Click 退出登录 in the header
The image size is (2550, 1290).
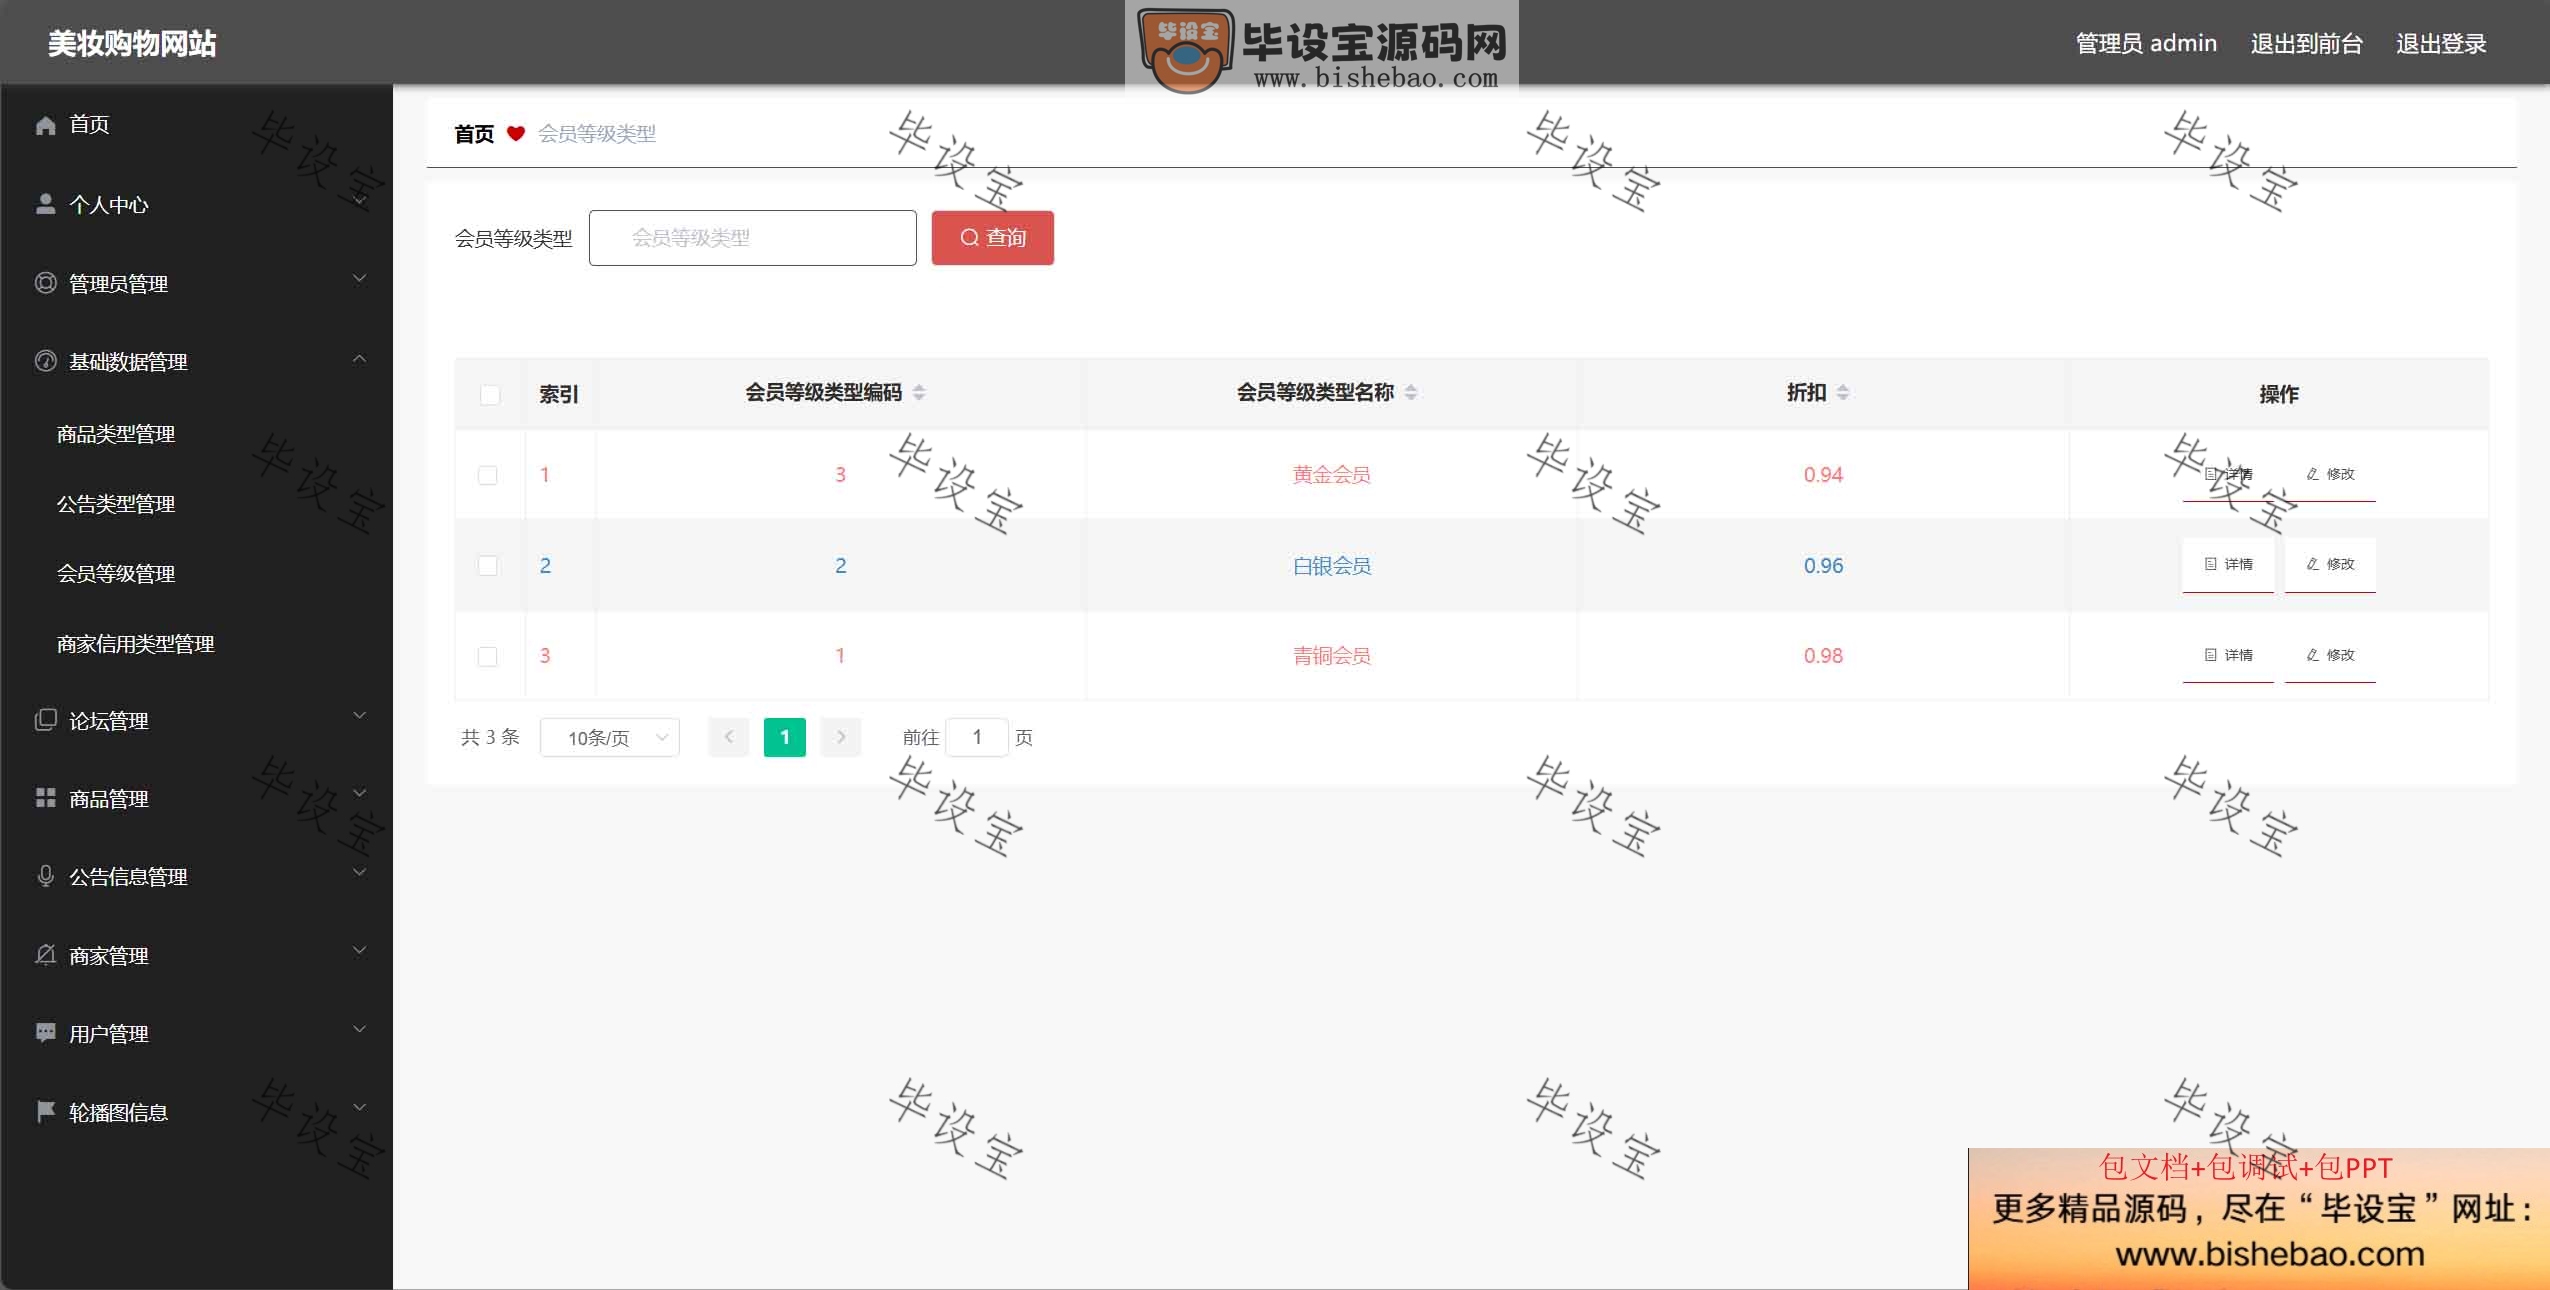click(2441, 44)
